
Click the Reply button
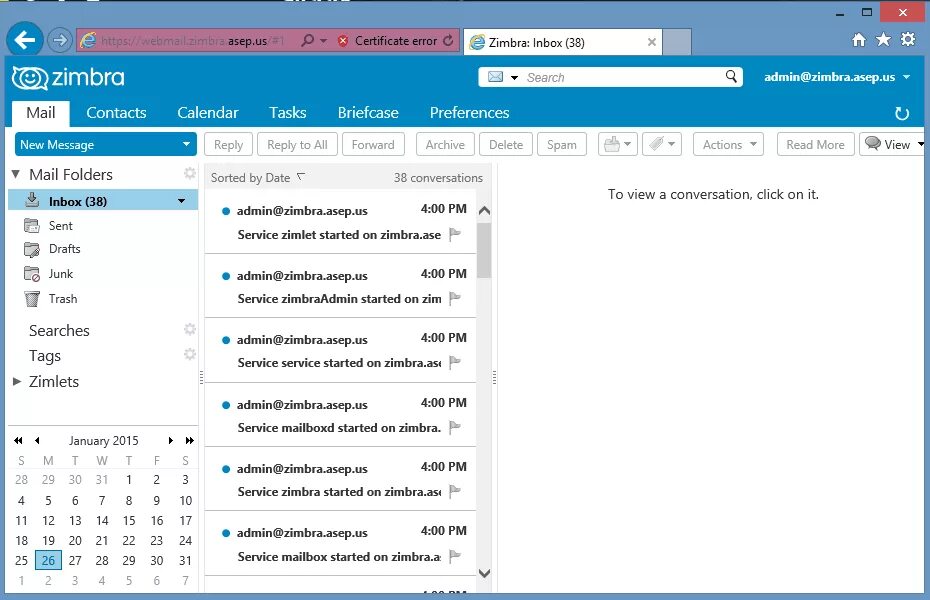[228, 145]
